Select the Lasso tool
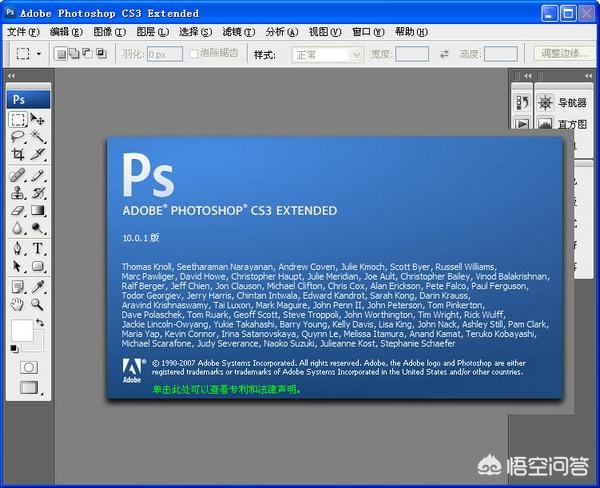 coord(18,137)
